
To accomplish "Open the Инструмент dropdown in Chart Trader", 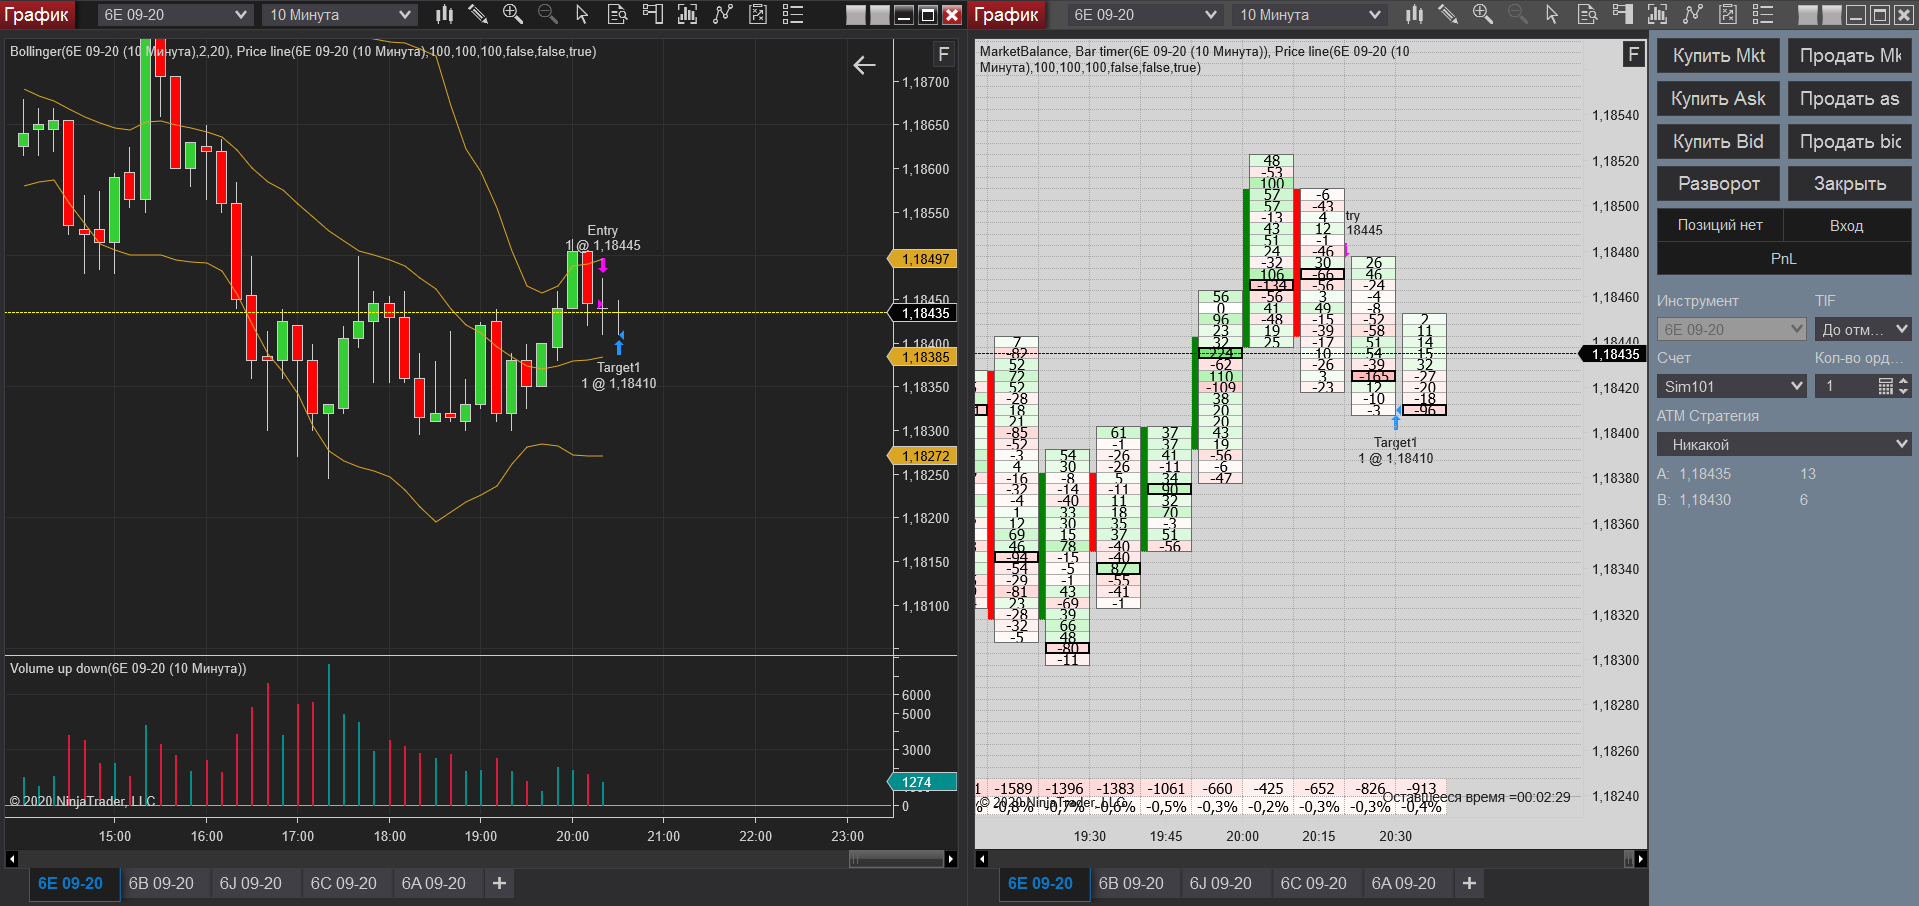I will coord(1731,329).
